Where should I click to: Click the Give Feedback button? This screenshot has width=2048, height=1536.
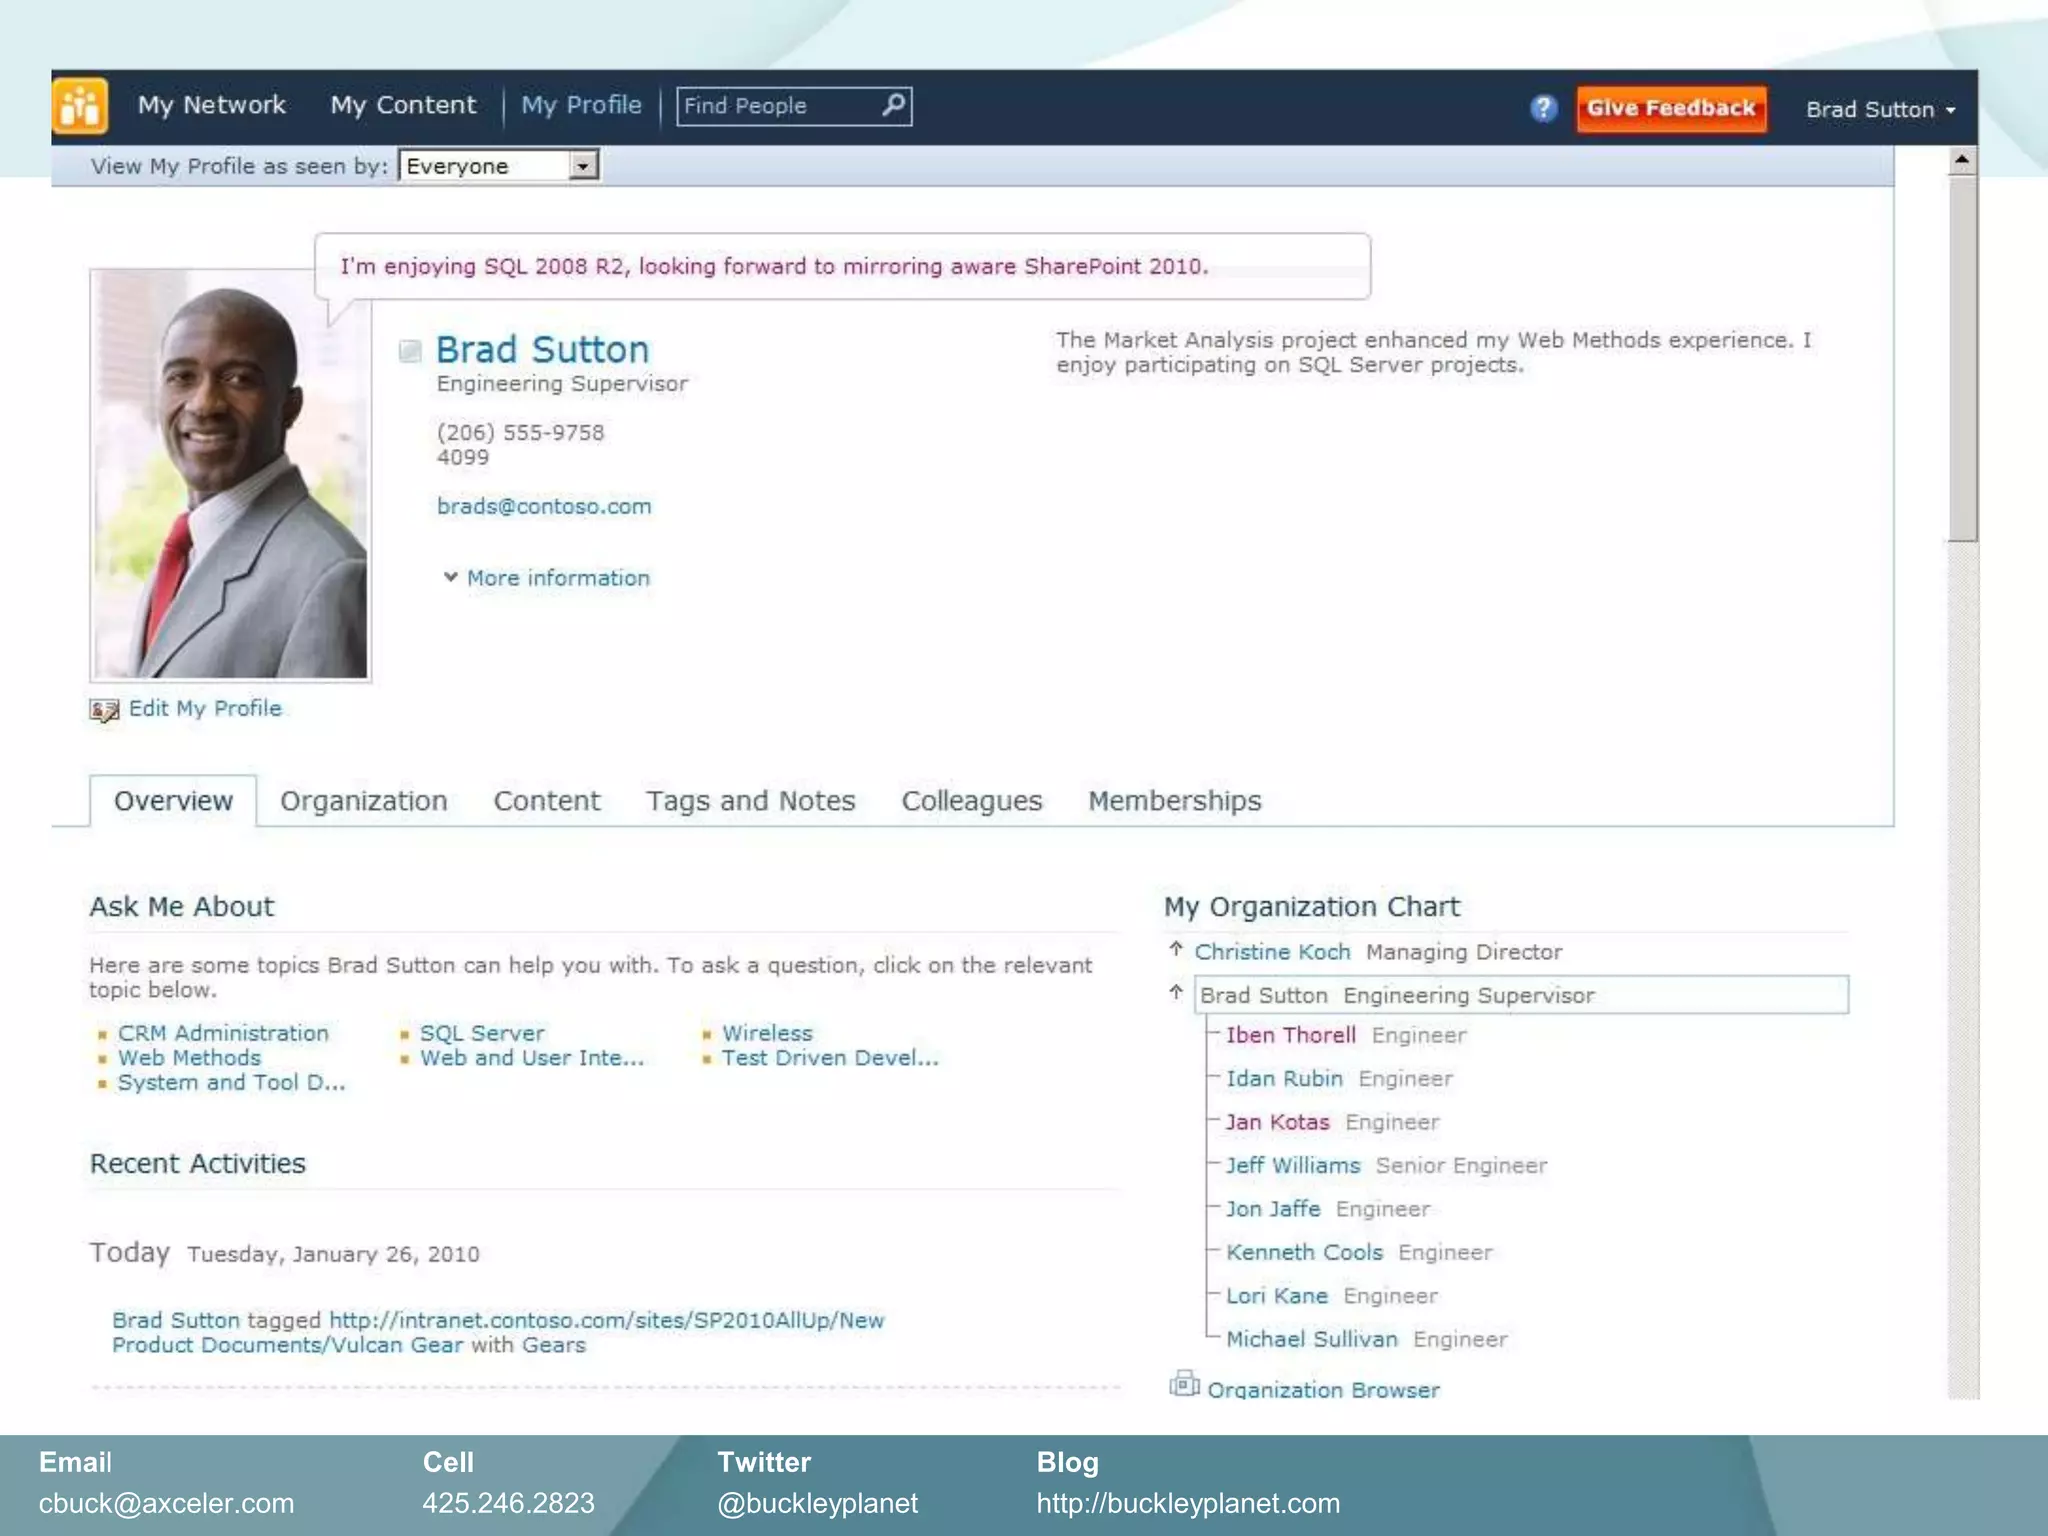1671,108
